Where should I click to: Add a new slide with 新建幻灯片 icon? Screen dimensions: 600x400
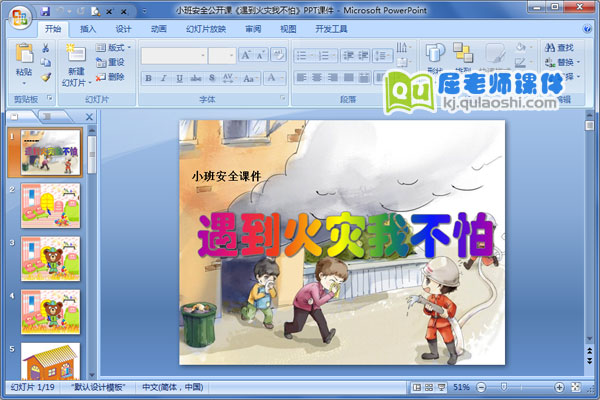point(75,53)
